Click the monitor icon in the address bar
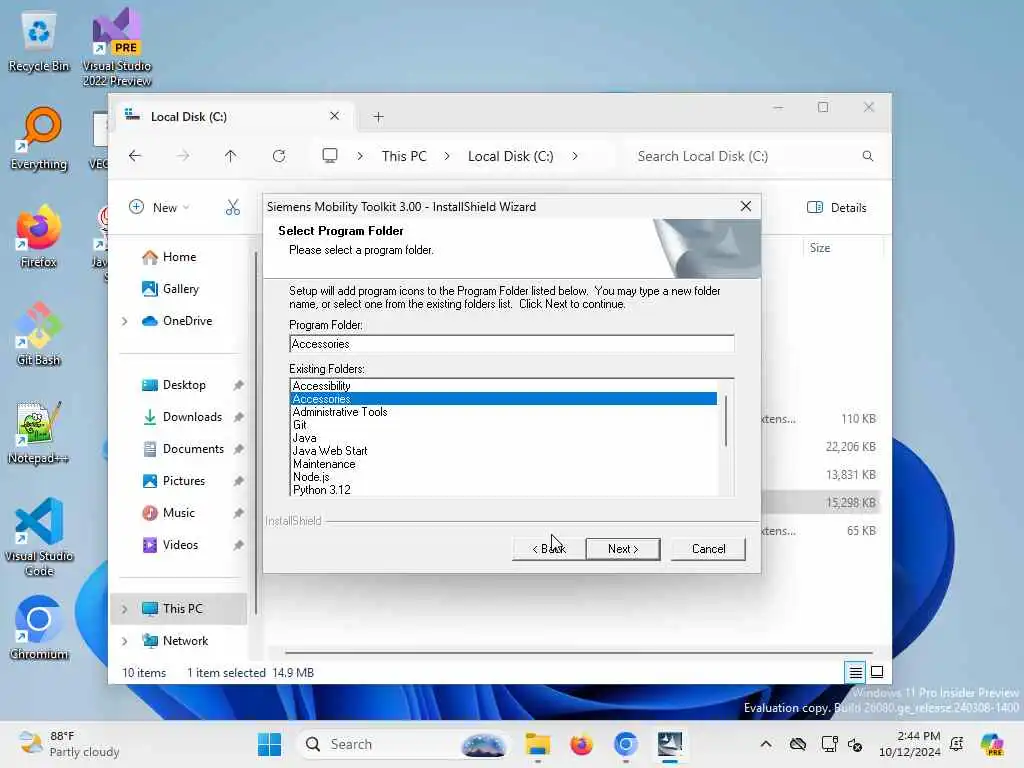This screenshot has height=768, width=1024. point(330,156)
